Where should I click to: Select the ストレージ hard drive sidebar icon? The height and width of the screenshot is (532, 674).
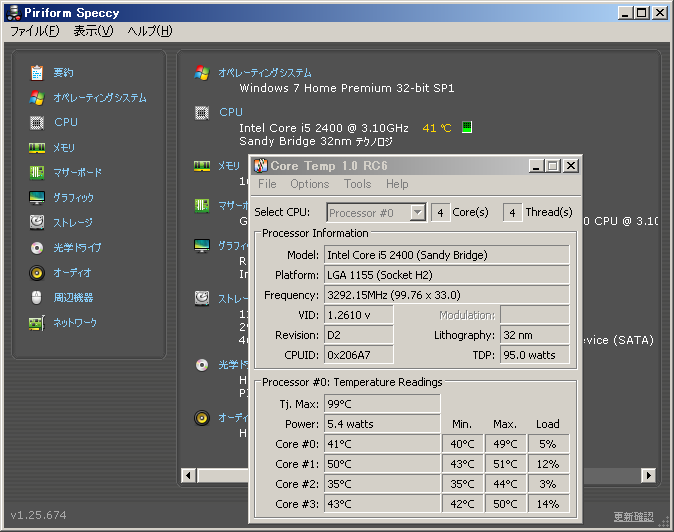tap(37, 222)
